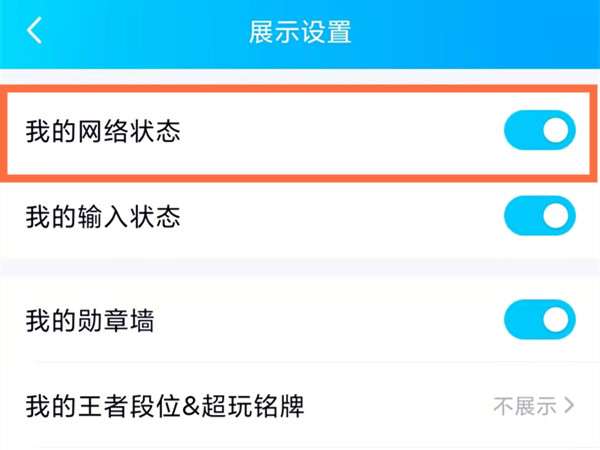Click the 我的输入状态 label text
Screen dimensions: 600x450
103,216
